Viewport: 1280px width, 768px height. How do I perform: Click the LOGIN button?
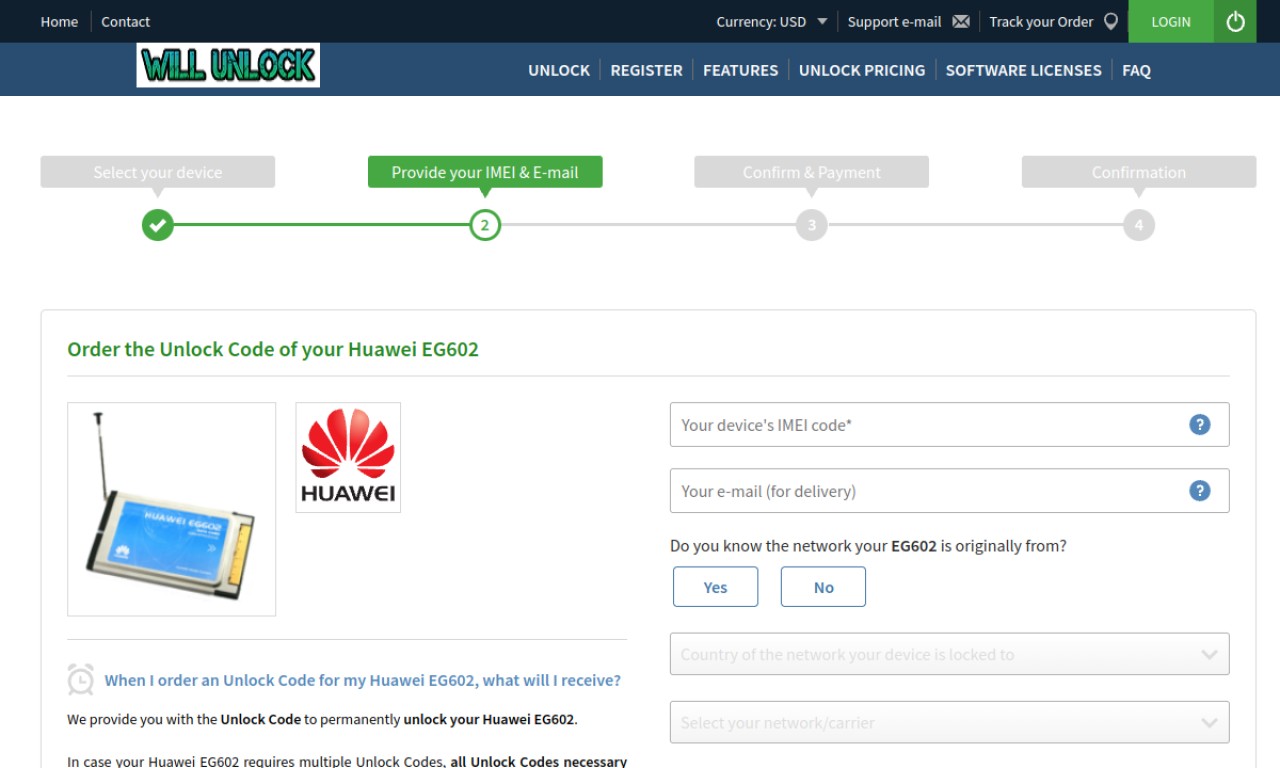(x=1171, y=21)
